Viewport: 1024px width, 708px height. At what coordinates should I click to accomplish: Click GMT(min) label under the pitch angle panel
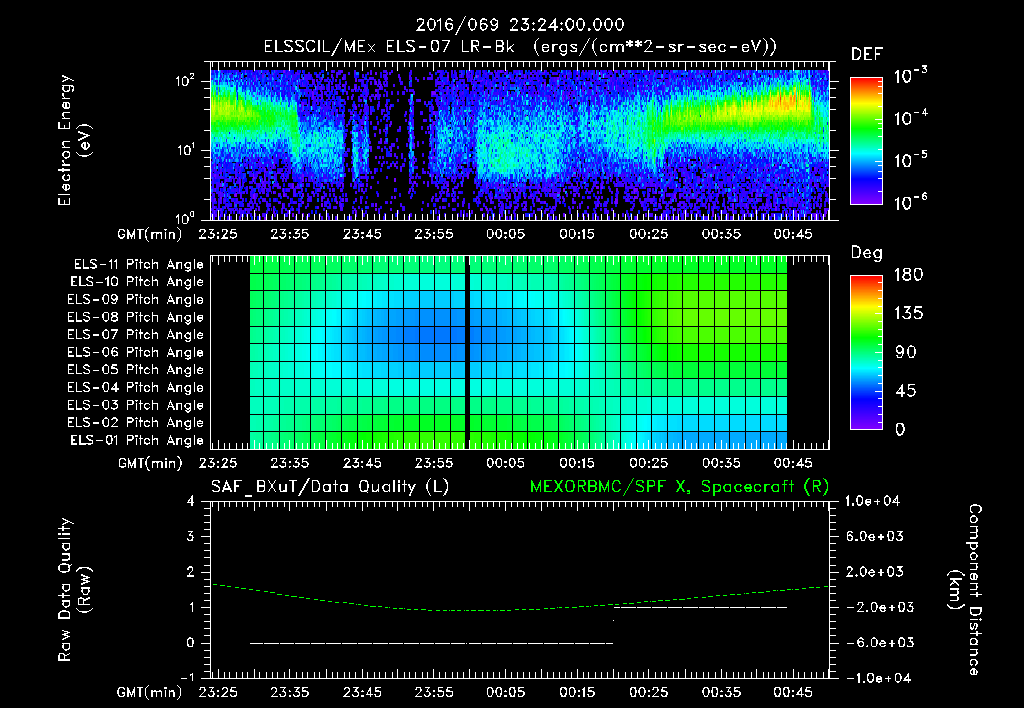150,463
